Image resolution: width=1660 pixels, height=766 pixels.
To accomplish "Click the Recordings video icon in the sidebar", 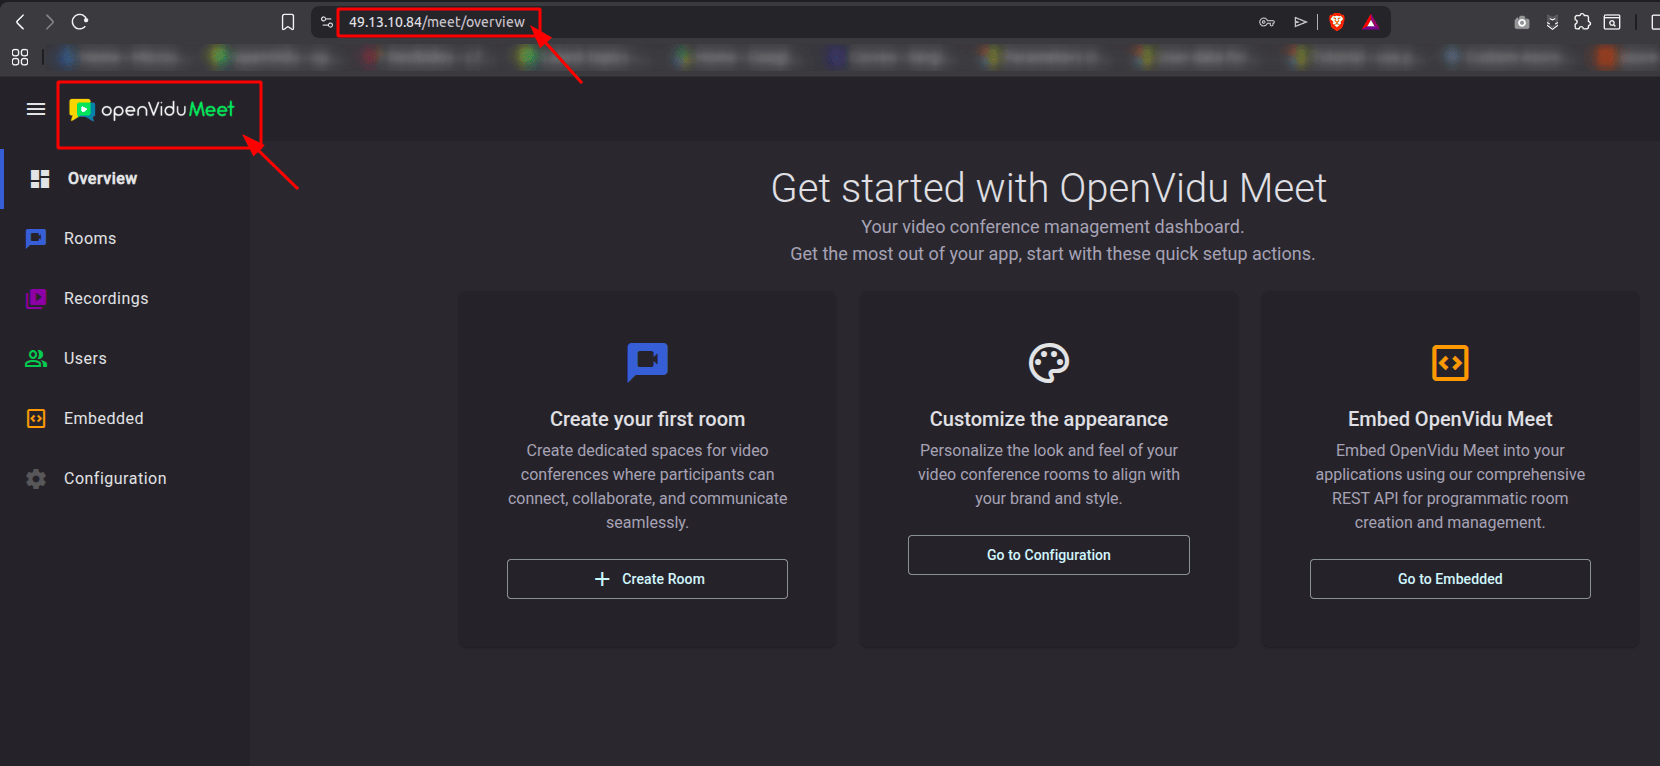I will click(x=36, y=298).
